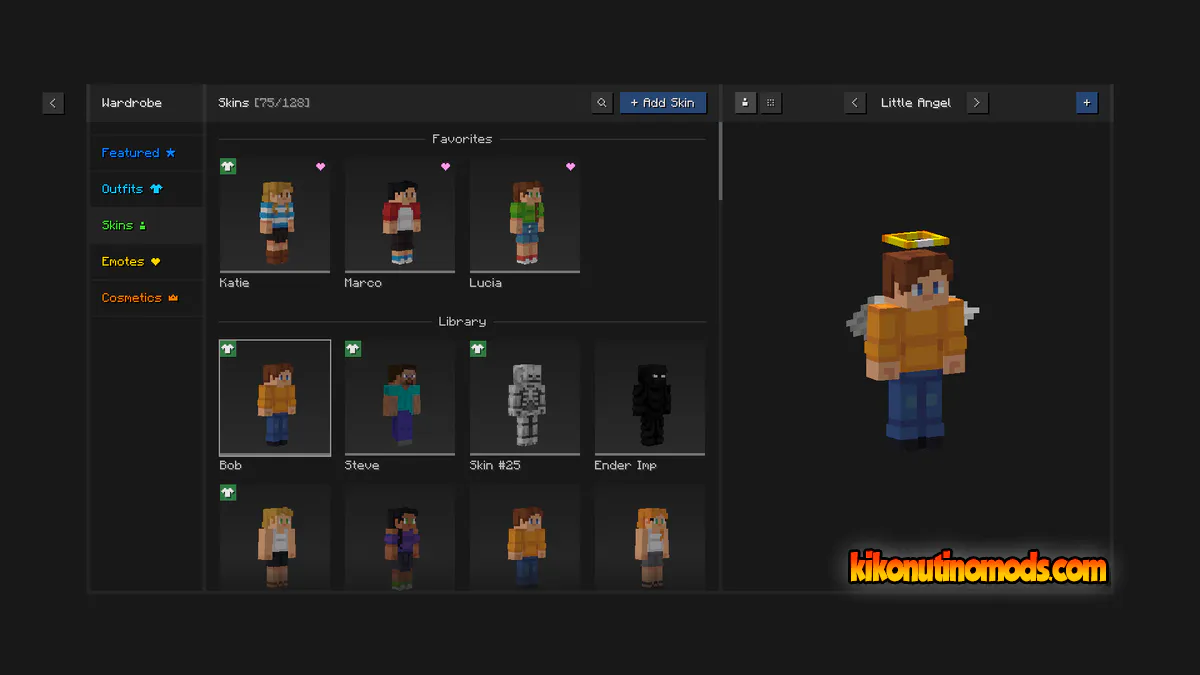Switch to the grid dots view icon

point(770,103)
